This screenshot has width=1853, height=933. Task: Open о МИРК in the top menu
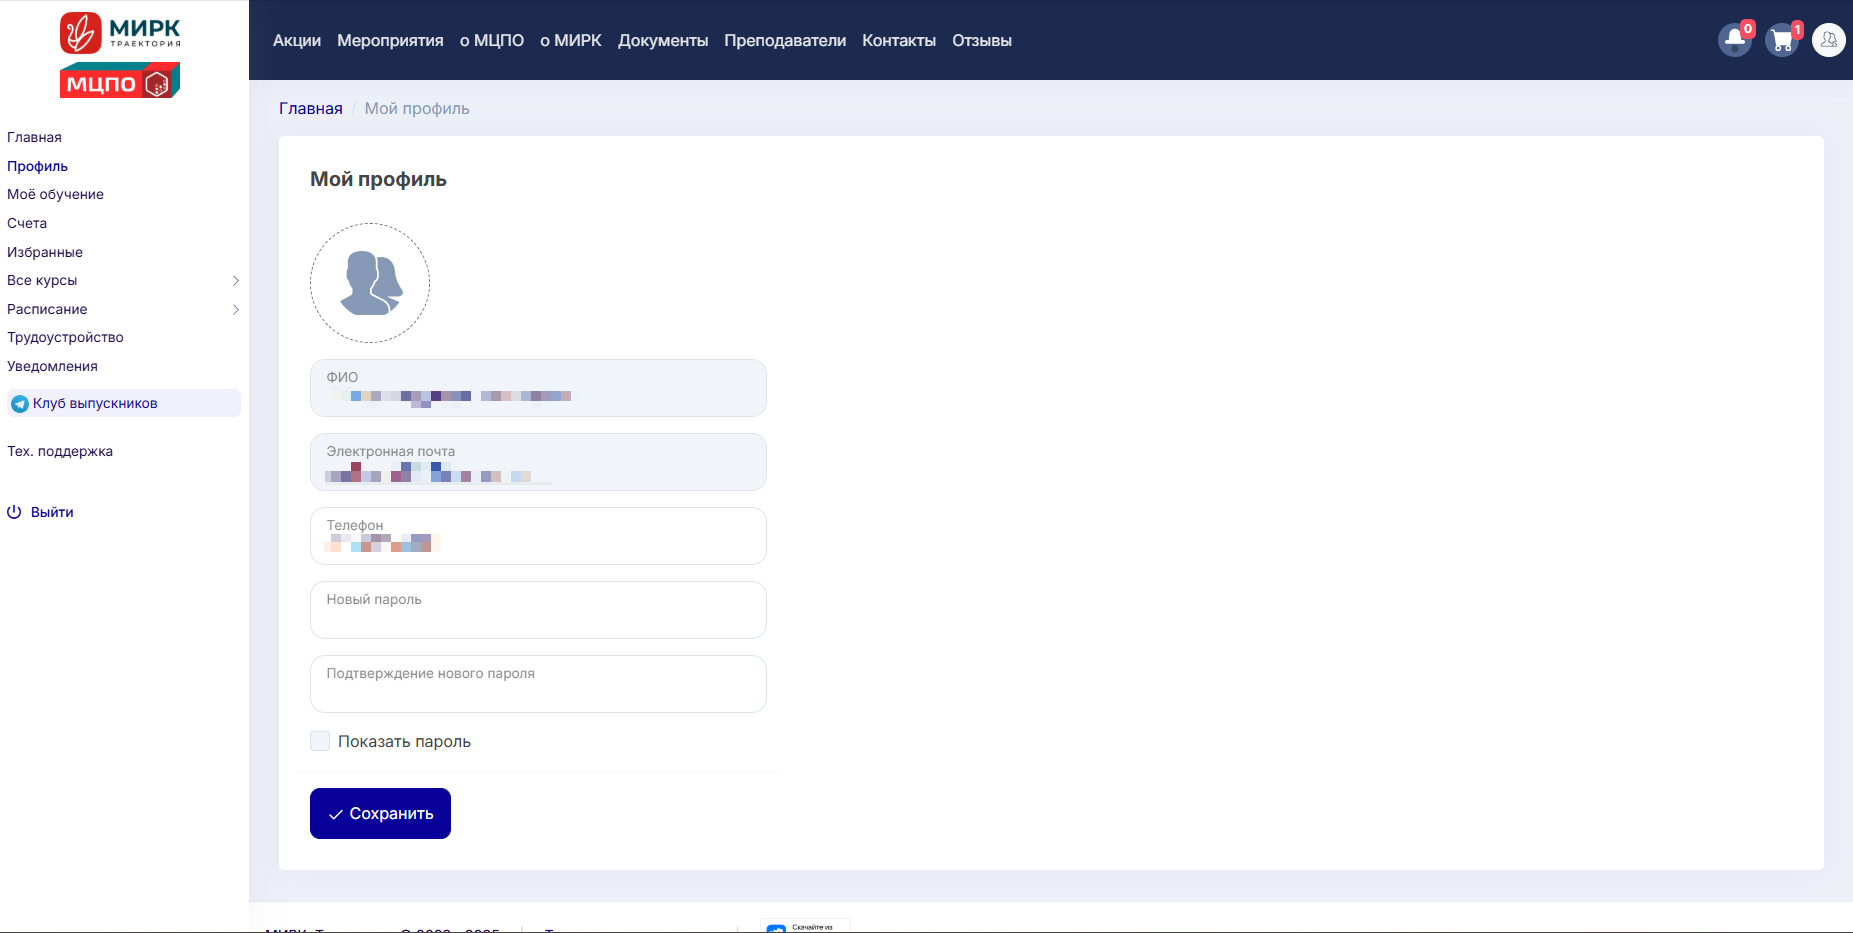pos(571,41)
